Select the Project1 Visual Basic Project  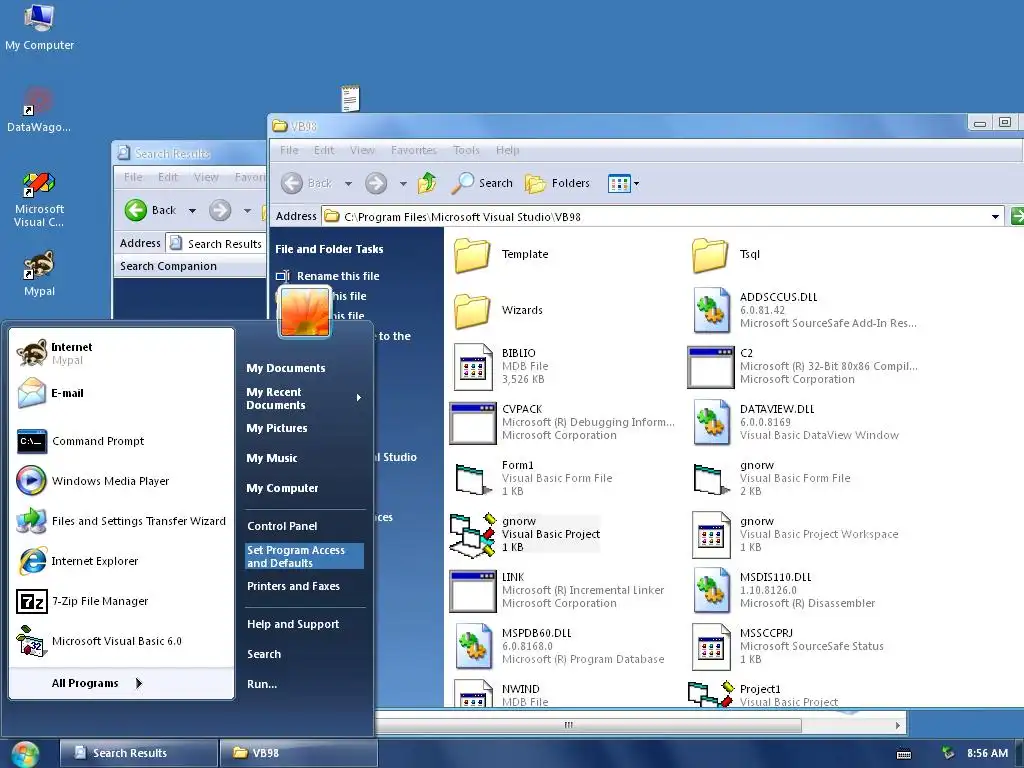[x=763, y=695]
